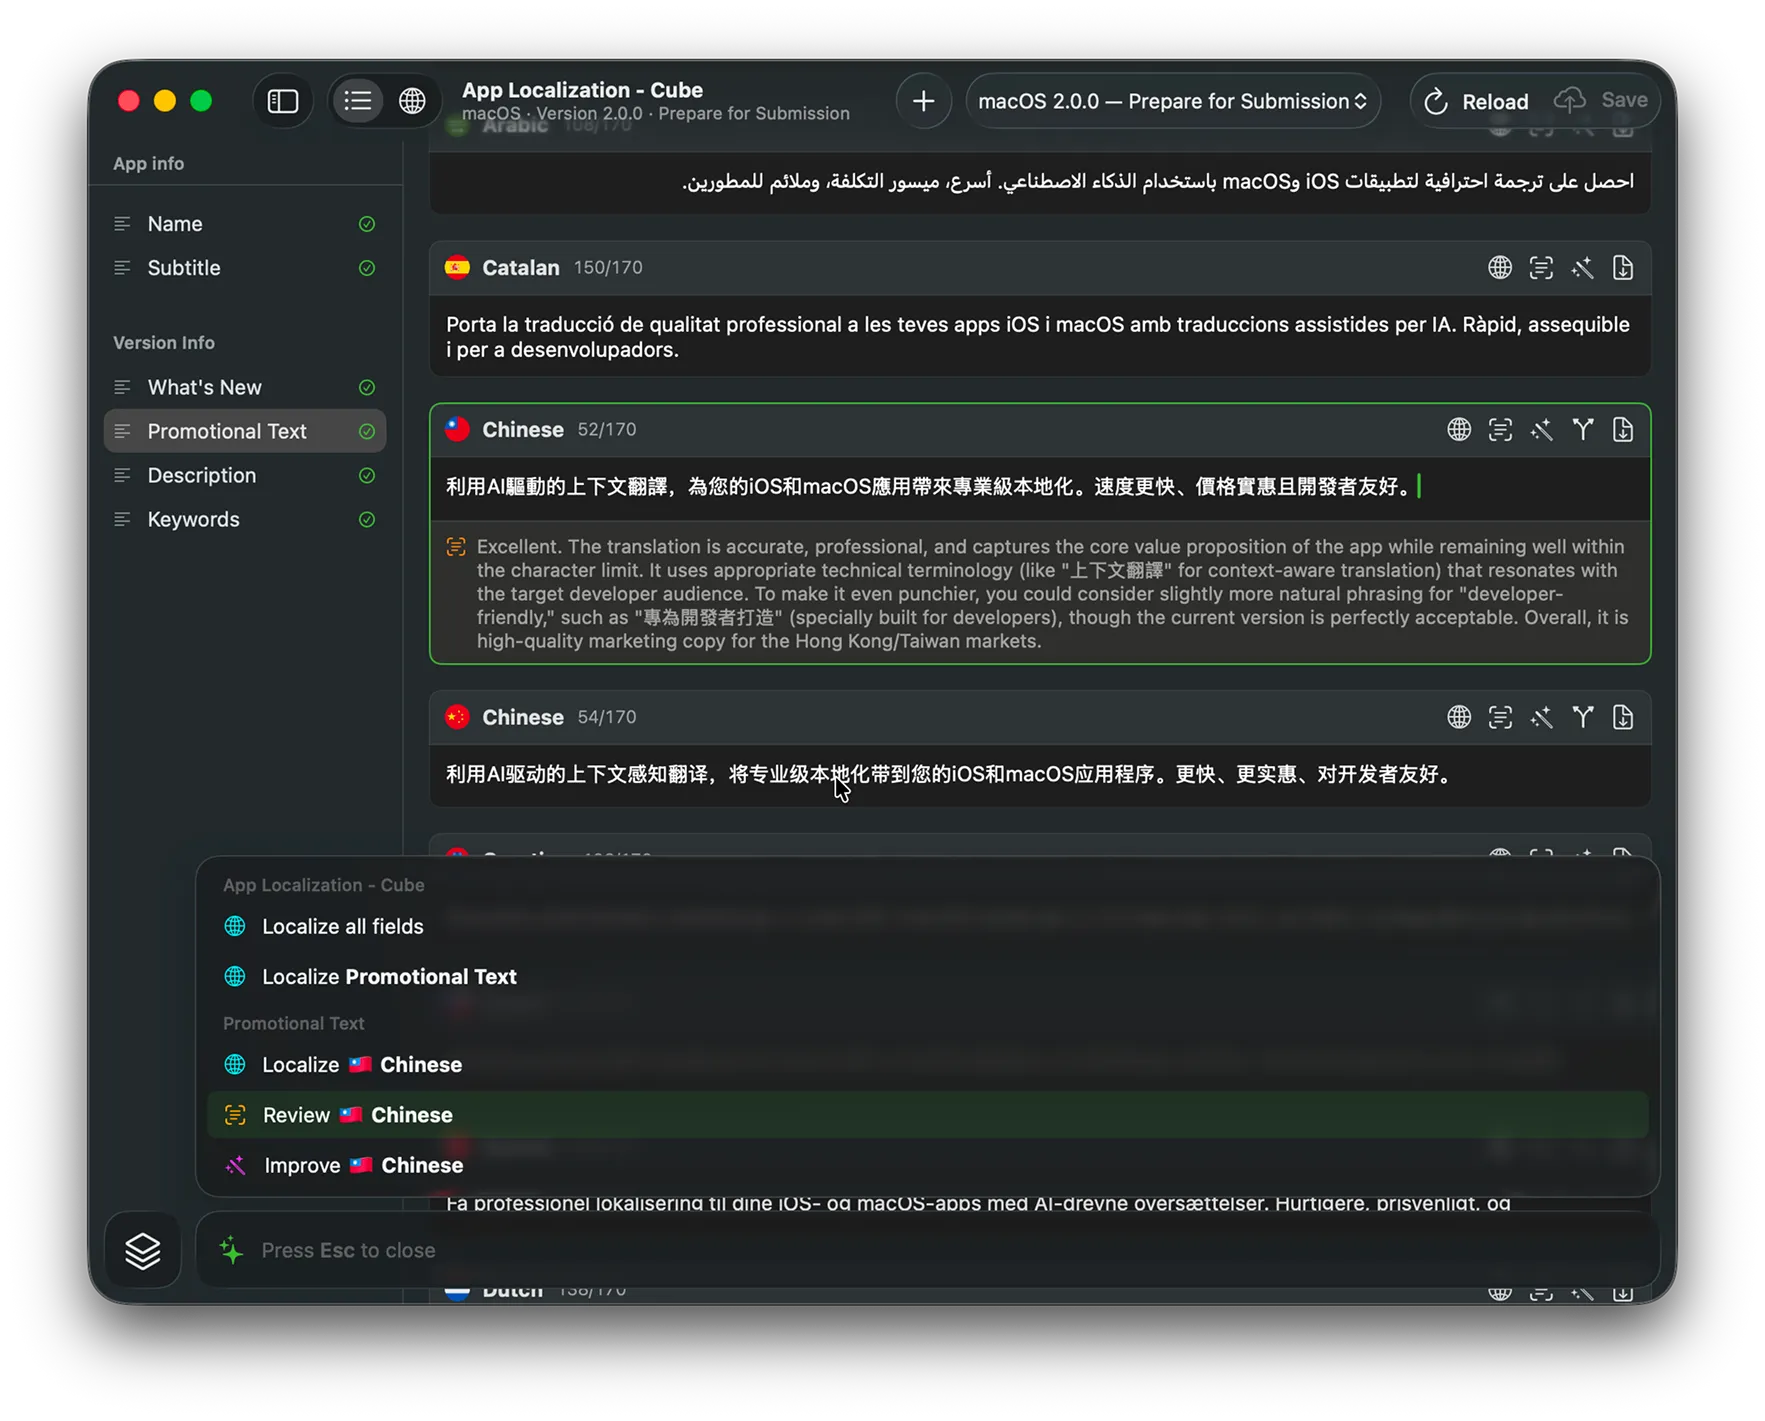Localize the Catalan row via globe icon
Viewport: 1765px width, 1421px height.
(x=1499, y=268)
